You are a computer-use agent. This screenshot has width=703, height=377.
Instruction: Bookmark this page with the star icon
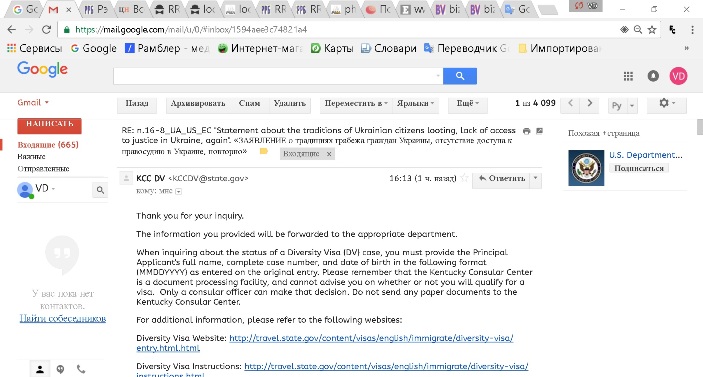point(652,30)
